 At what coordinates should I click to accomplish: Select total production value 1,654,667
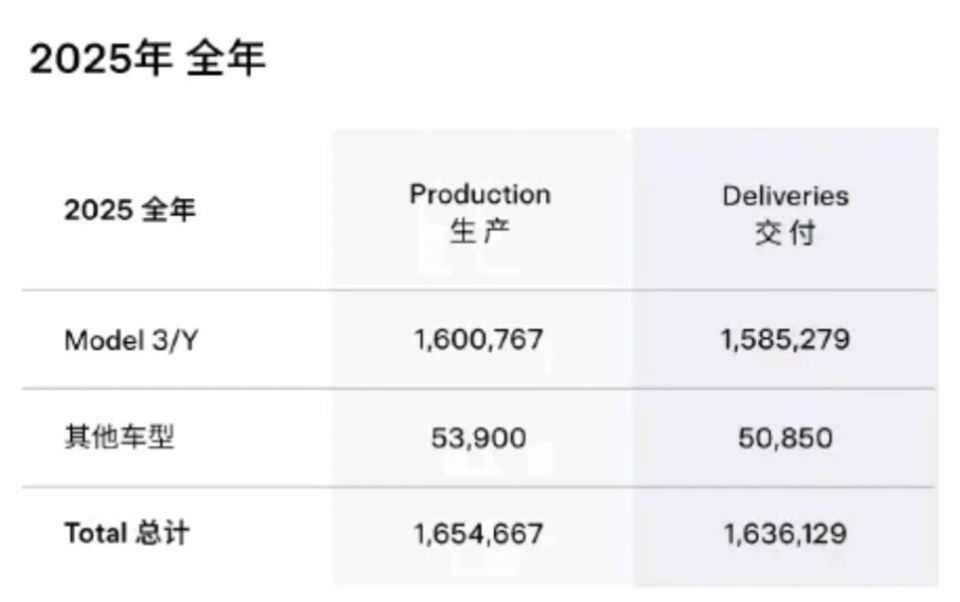[480, 533]
